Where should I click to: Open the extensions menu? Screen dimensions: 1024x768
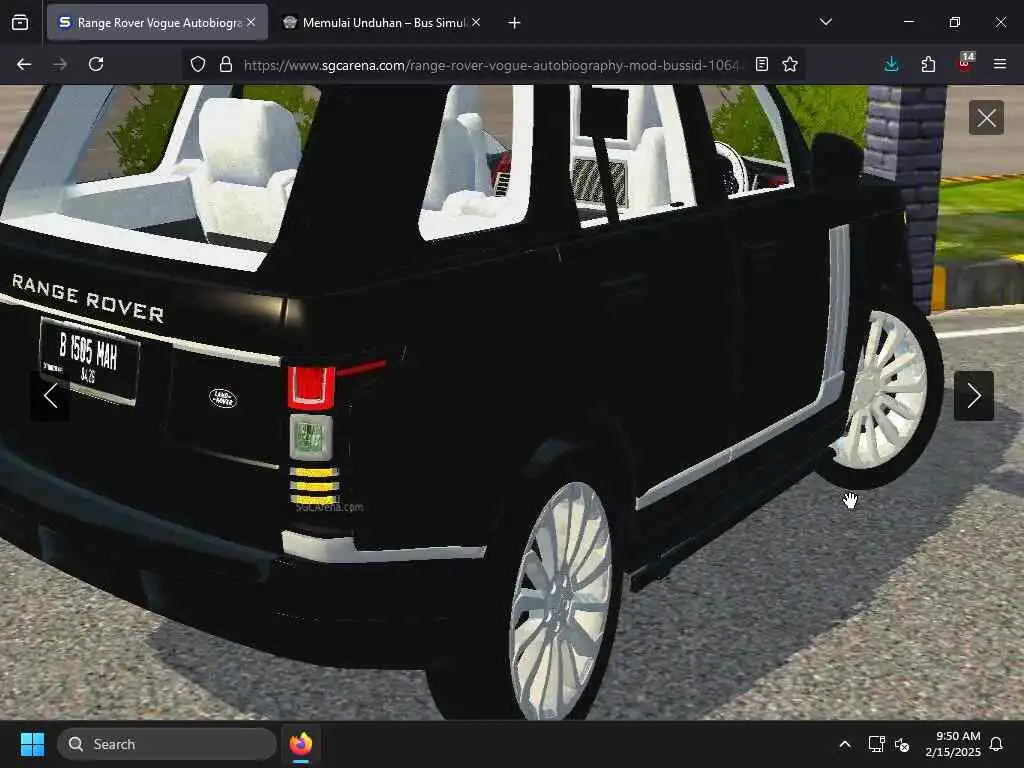click(928, 64)
